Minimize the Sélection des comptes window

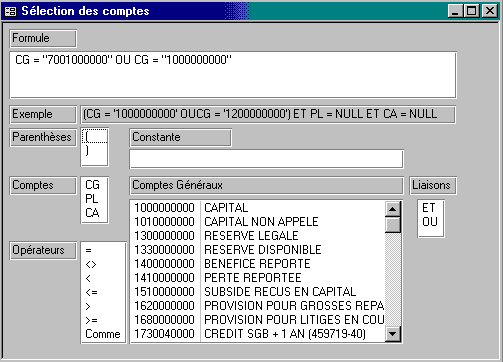(455, 11)
